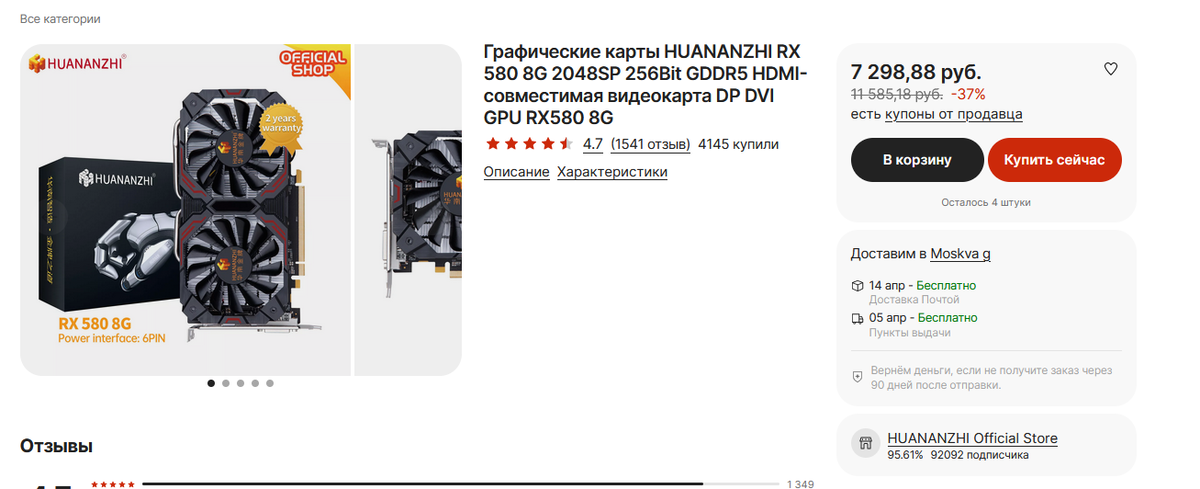Click the five-star rating distribution bar

[461, 484]
